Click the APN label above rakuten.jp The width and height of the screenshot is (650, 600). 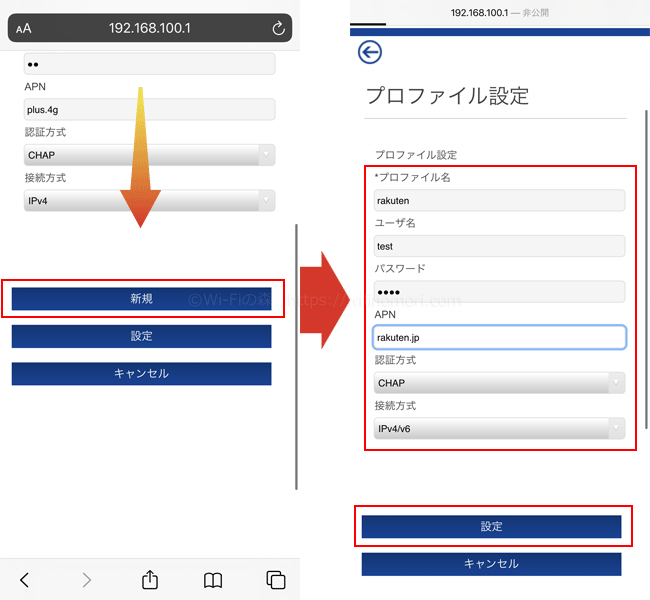[385, 314]
